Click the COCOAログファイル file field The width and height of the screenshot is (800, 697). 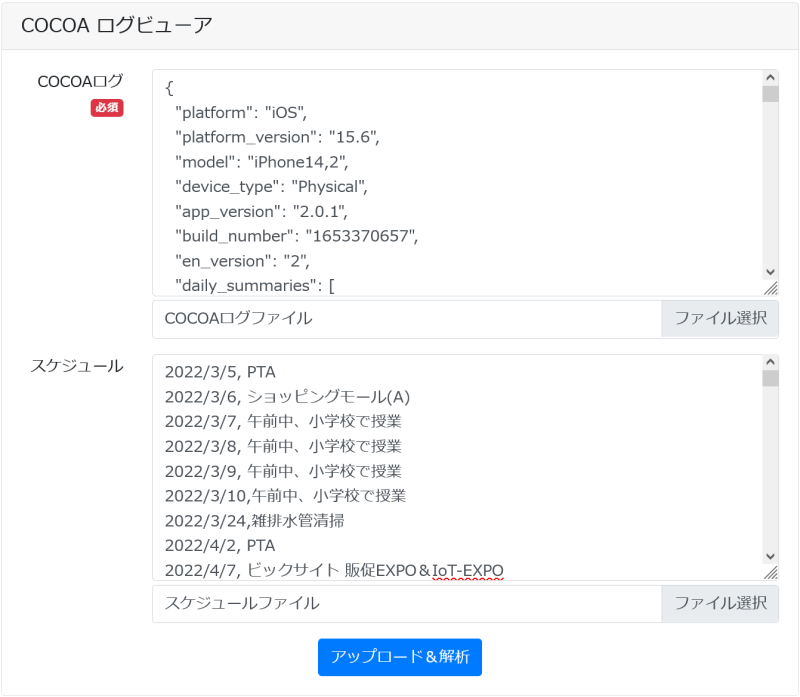click(407, 319)
